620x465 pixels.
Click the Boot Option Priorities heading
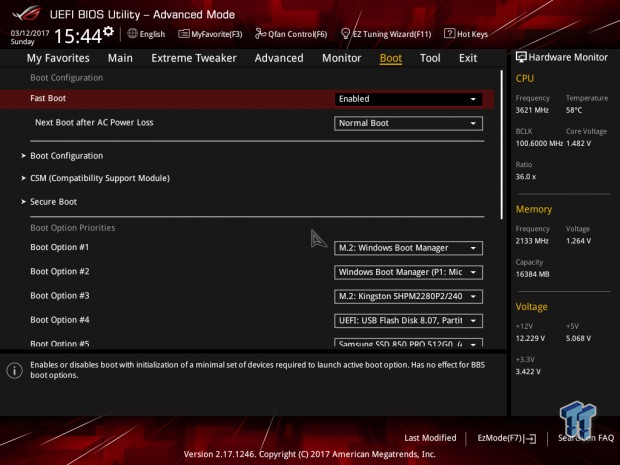[x=73, y=228]
